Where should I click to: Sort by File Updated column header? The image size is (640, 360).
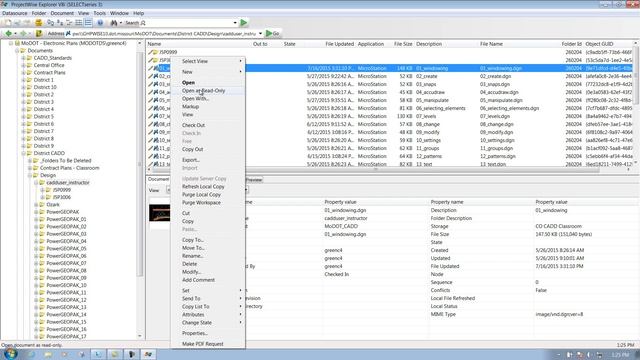pos(340,44)
